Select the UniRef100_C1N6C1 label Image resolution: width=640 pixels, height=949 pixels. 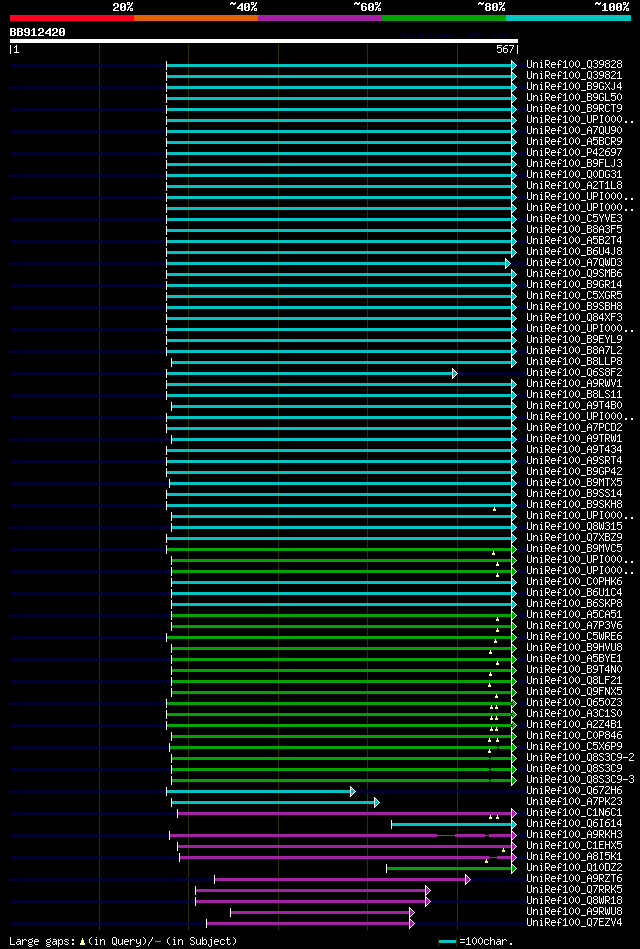[x=574, y=813]
